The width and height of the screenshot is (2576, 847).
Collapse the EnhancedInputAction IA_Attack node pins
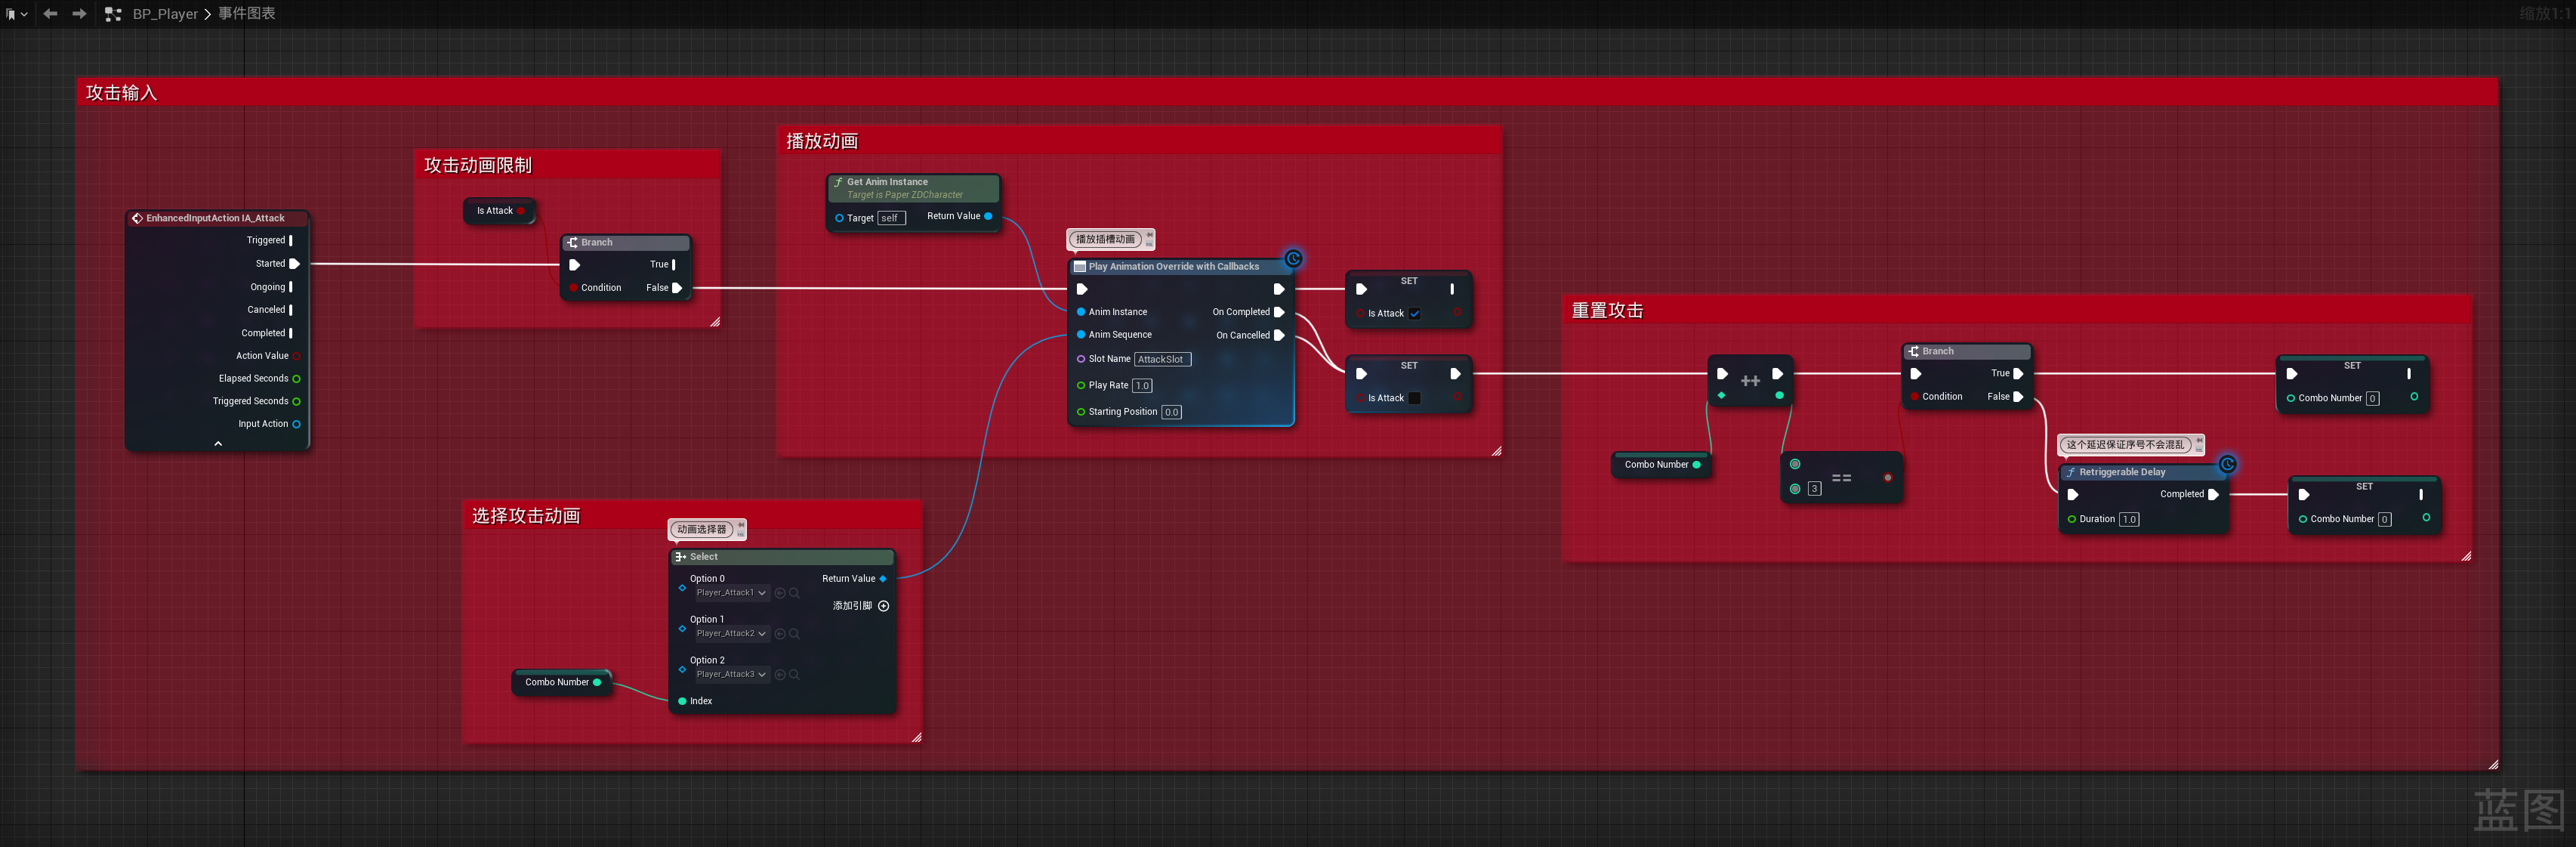[x=218, y=443]
